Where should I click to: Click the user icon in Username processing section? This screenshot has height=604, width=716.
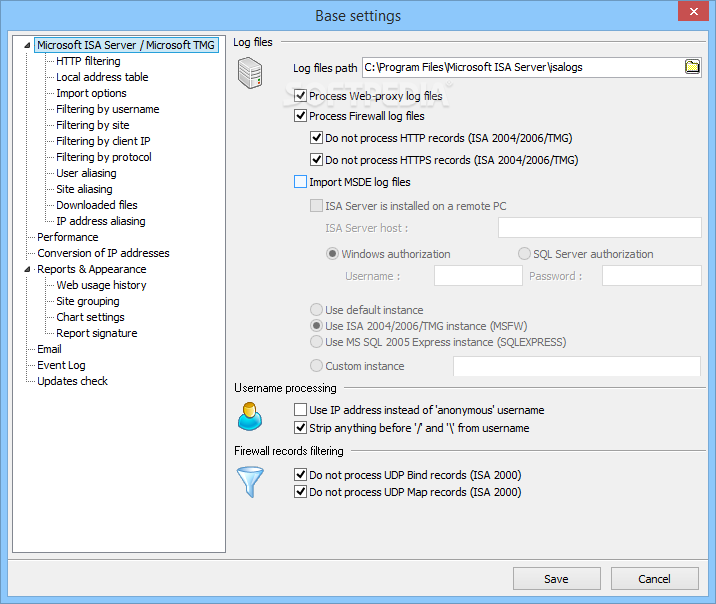pyautogui.click(x=250, y=416)
